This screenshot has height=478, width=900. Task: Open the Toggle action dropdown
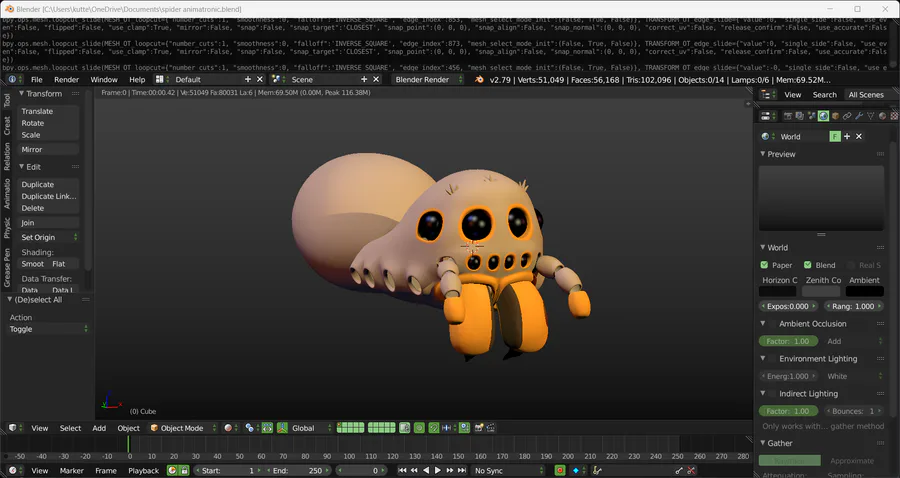pyautogui.click(x=48, y=329)
